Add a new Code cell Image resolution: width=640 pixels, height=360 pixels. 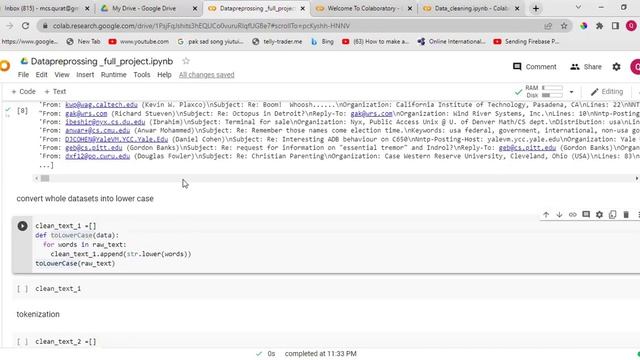pyautogui.click(x=23, y=91)
